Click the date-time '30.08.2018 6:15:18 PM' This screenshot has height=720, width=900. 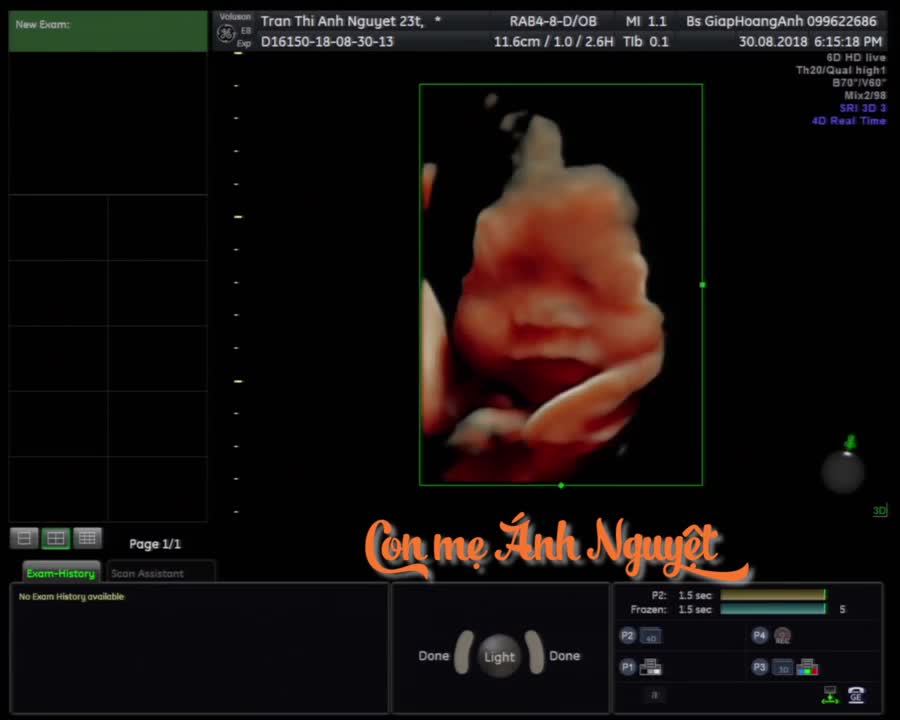[x=810, y=41]
